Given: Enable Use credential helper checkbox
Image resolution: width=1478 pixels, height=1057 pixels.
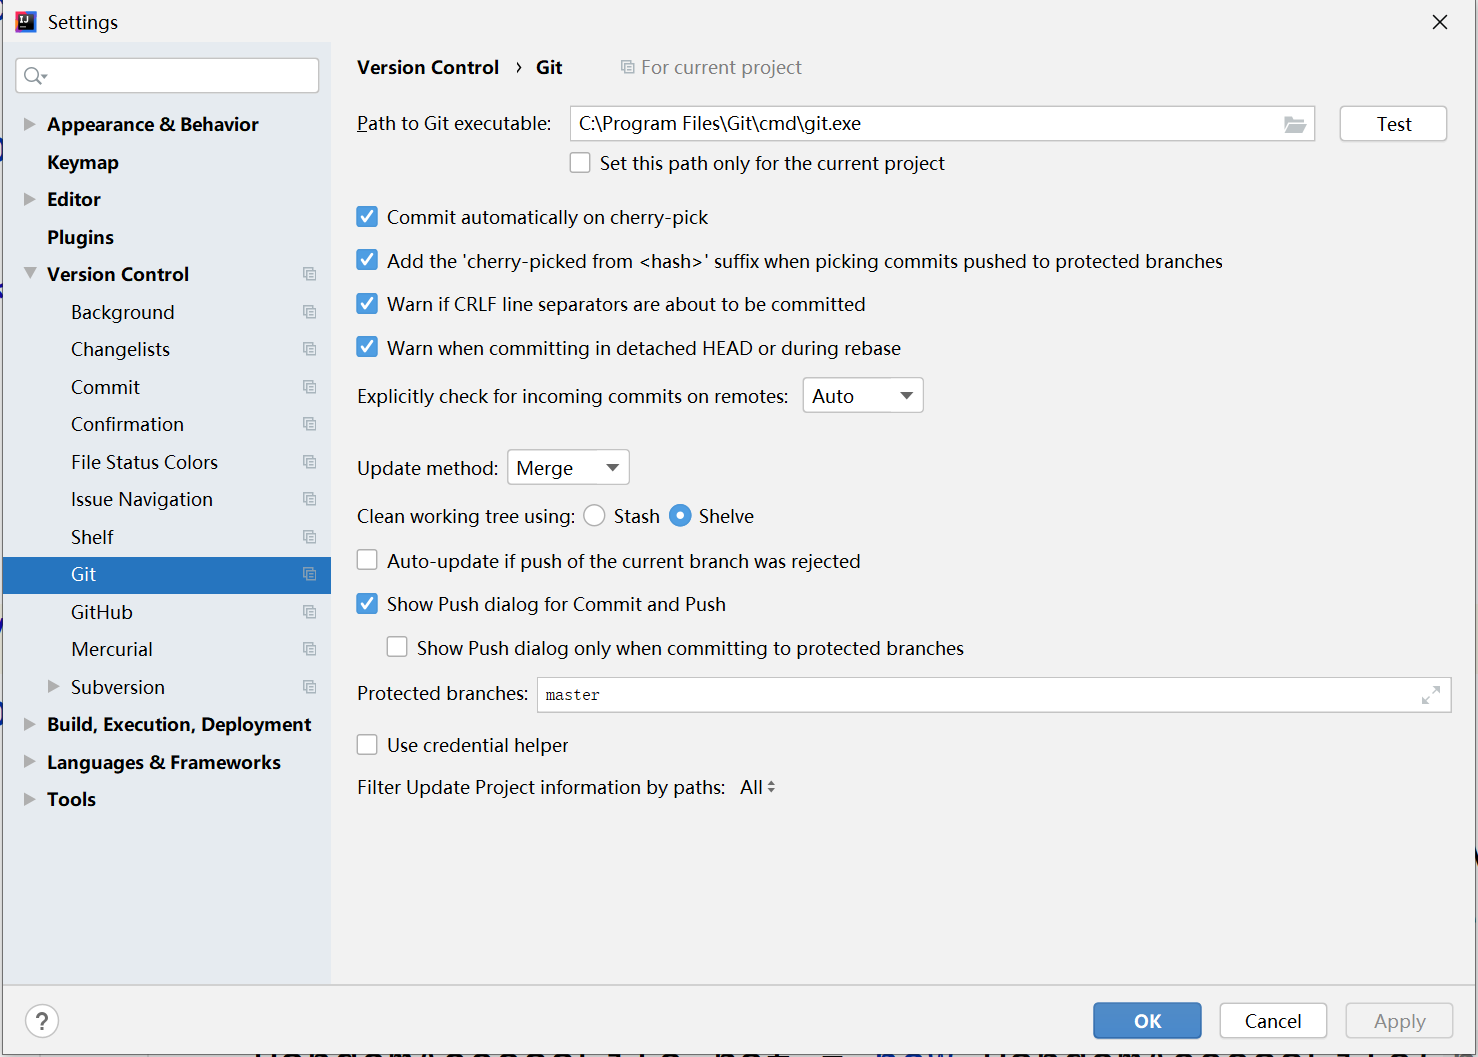Looking at the screenshot, I should coord(368,745).
